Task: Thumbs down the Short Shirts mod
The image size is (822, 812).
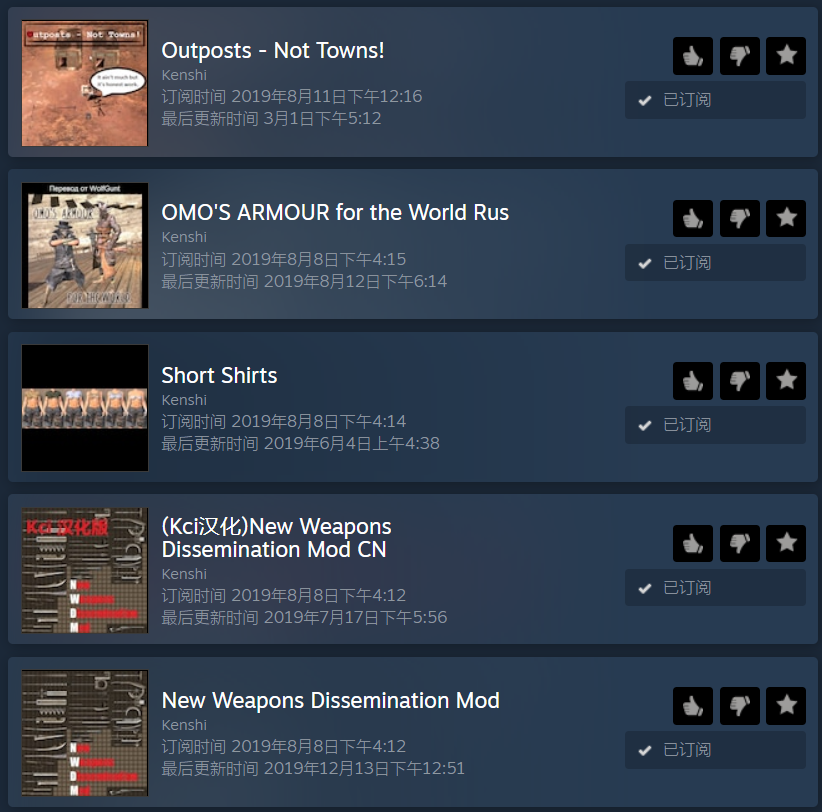Action: (x=739, y=381)
